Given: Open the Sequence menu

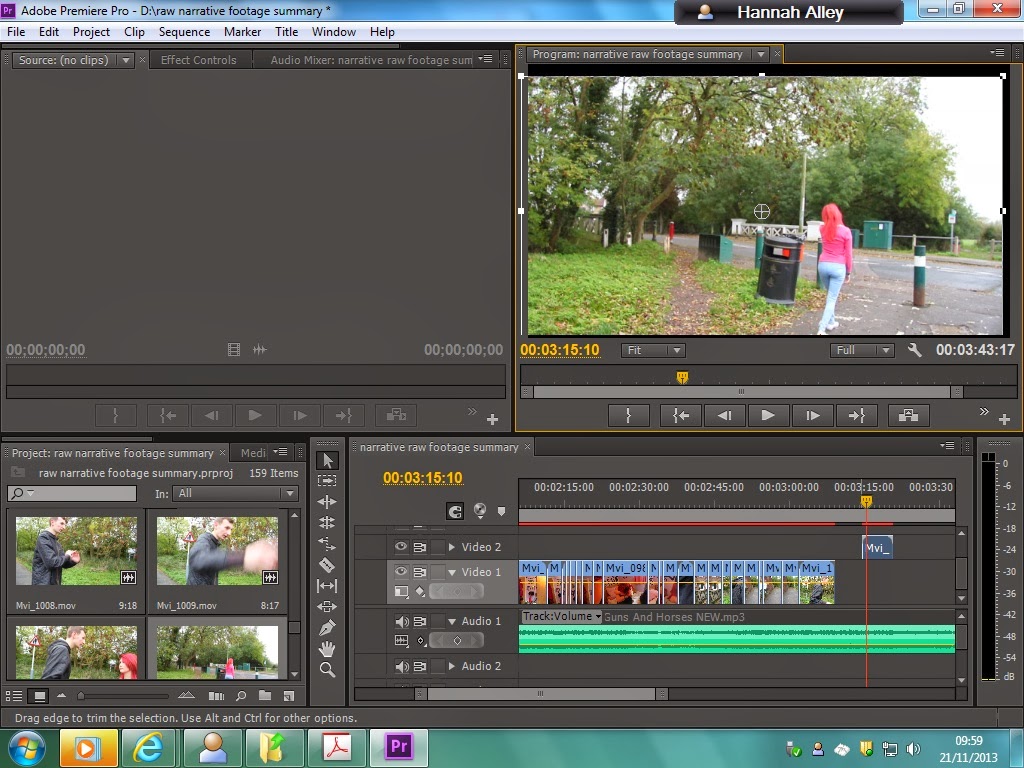Looking at the screenshot, I should coord(184,31).
